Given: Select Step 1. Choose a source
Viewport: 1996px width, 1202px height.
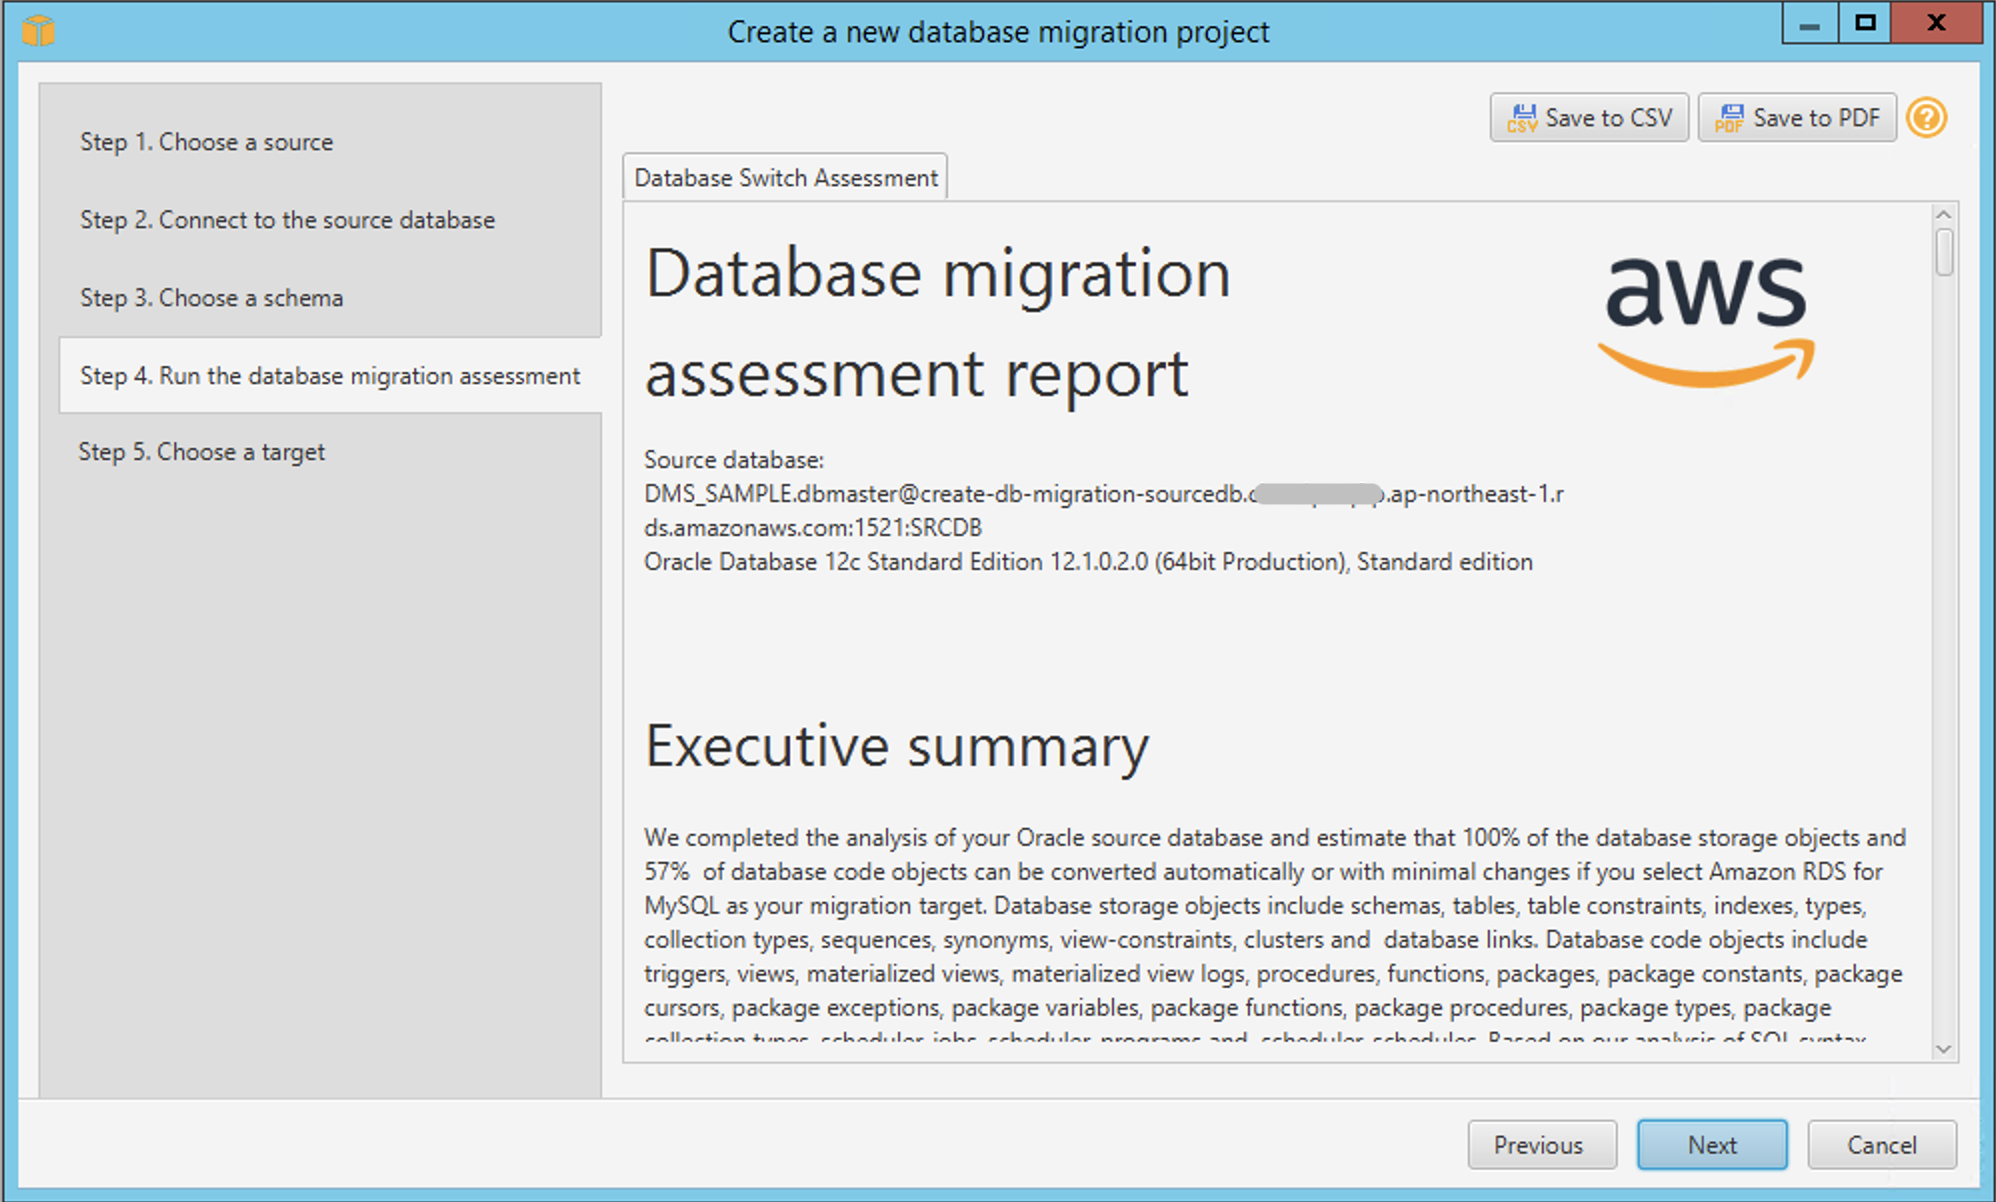Looking at the screenshot, I should (205, 142).
